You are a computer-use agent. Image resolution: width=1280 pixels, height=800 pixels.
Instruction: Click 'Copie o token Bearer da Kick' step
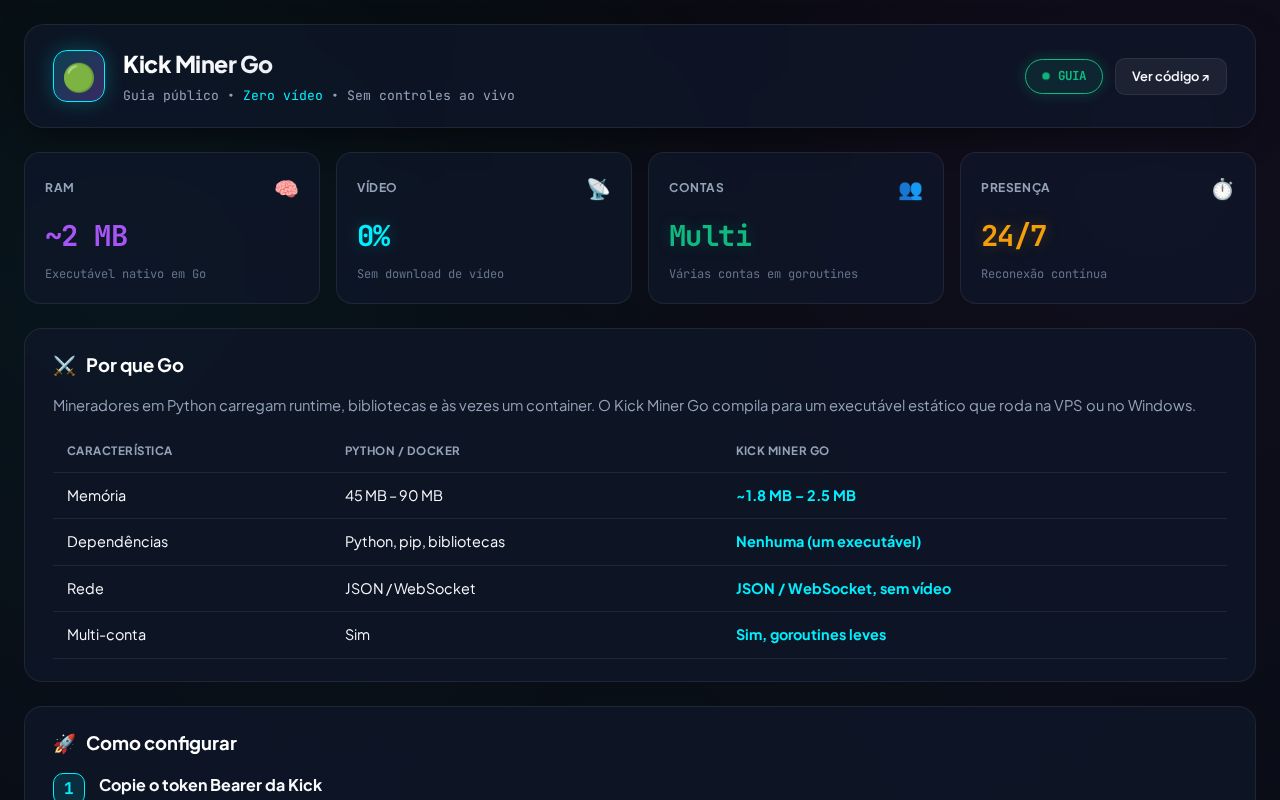point(210,785)
